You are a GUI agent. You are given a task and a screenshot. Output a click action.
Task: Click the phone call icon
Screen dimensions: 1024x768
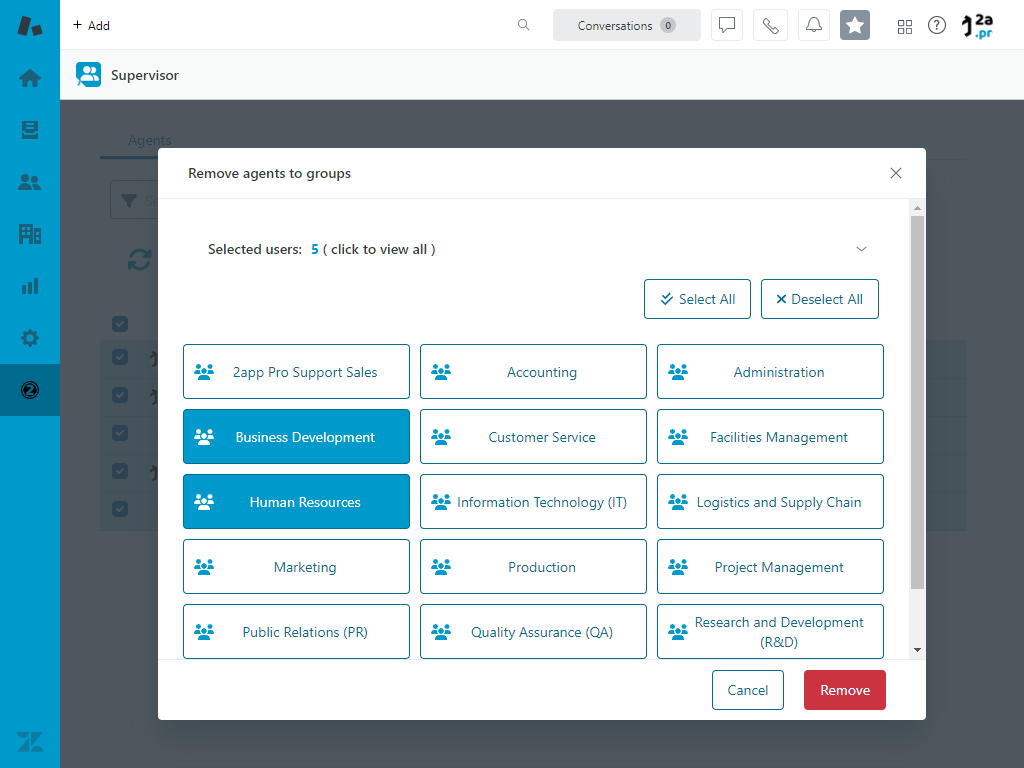click(770, 26)
